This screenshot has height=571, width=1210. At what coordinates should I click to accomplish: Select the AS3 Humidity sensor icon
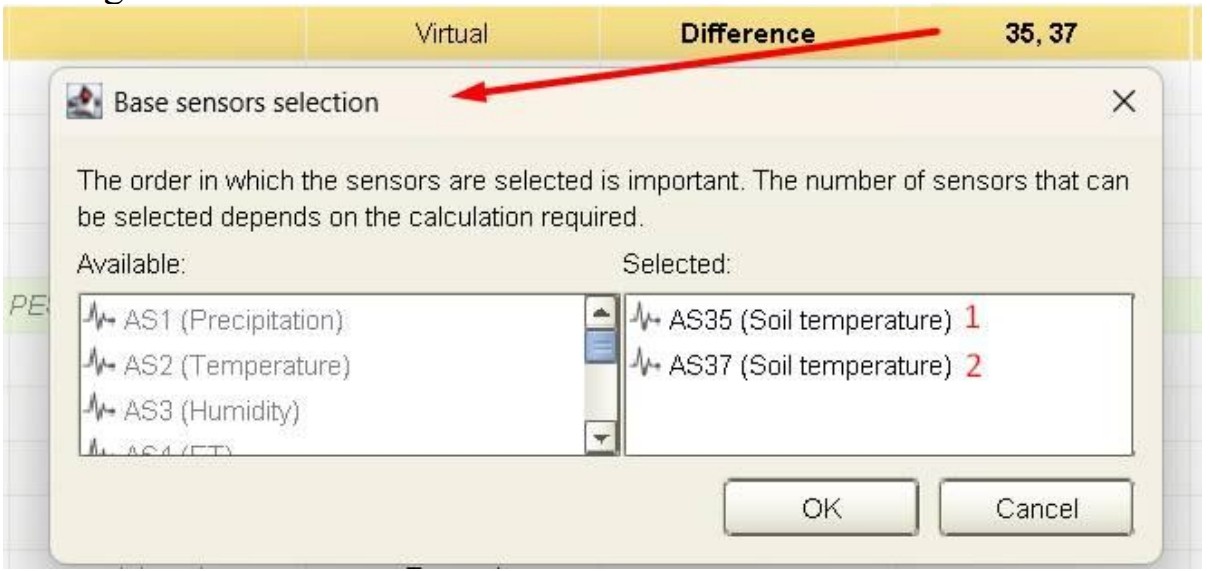pos(102,410)
